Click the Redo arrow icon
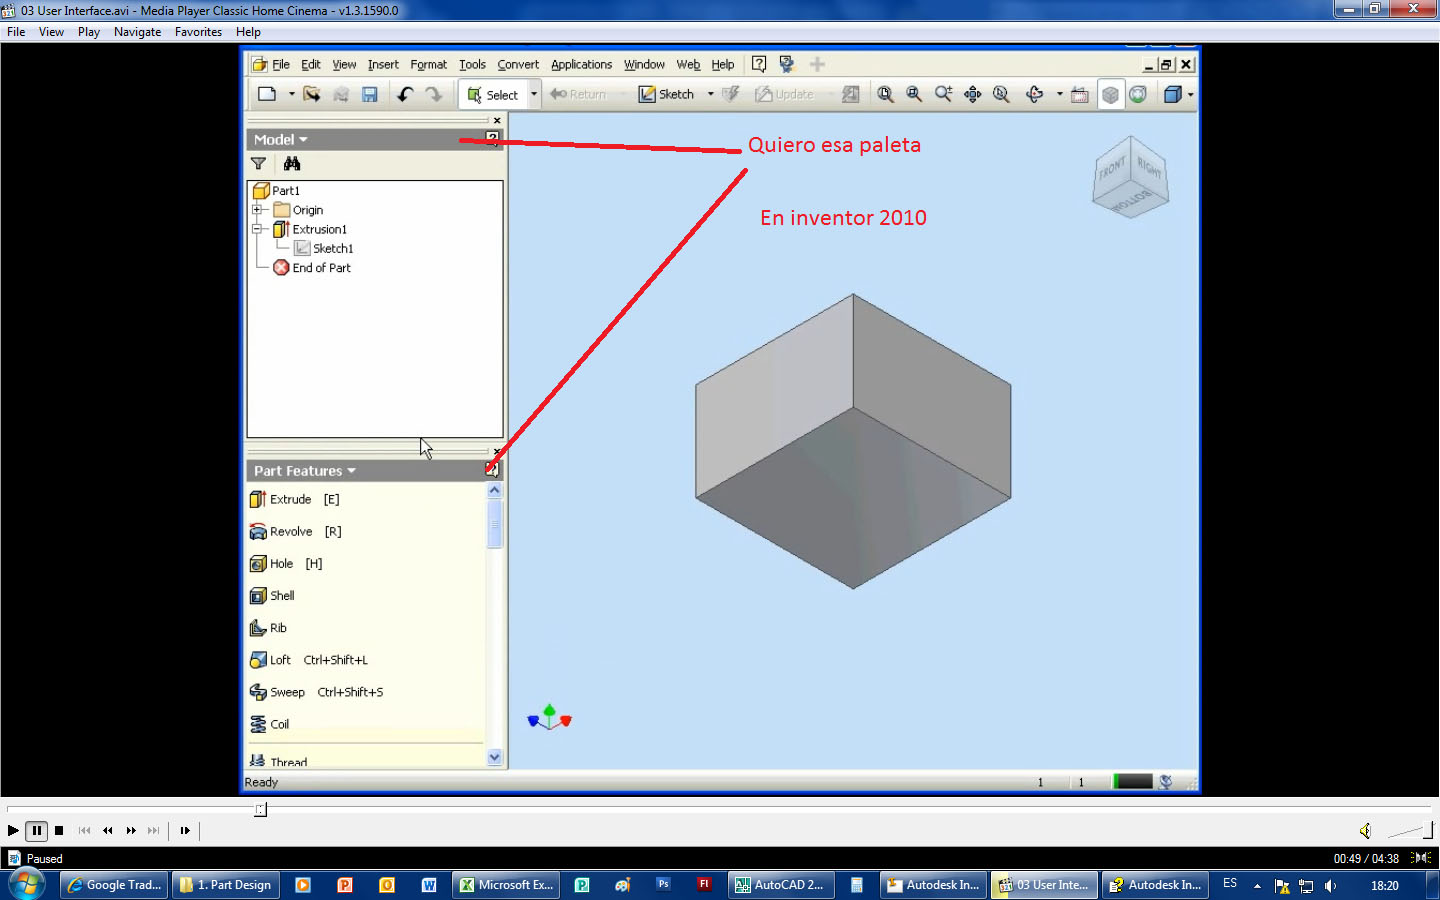This screenshot has height=900, width=1440. 434,94
